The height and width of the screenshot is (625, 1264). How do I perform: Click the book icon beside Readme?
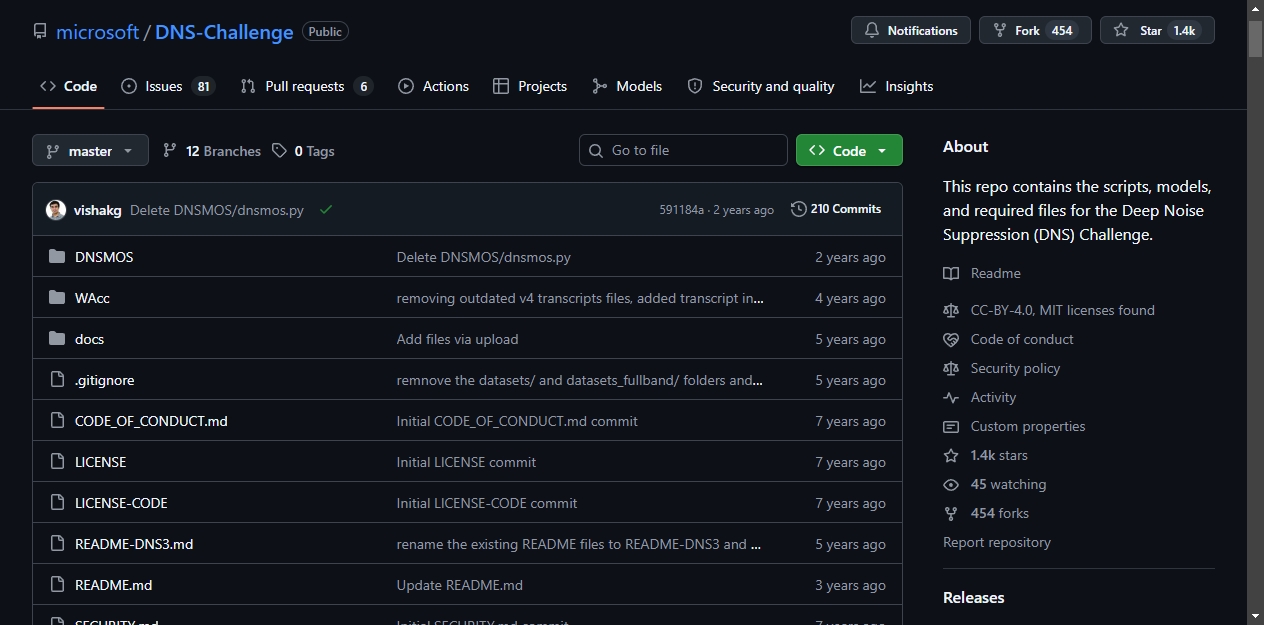(951, 273)
